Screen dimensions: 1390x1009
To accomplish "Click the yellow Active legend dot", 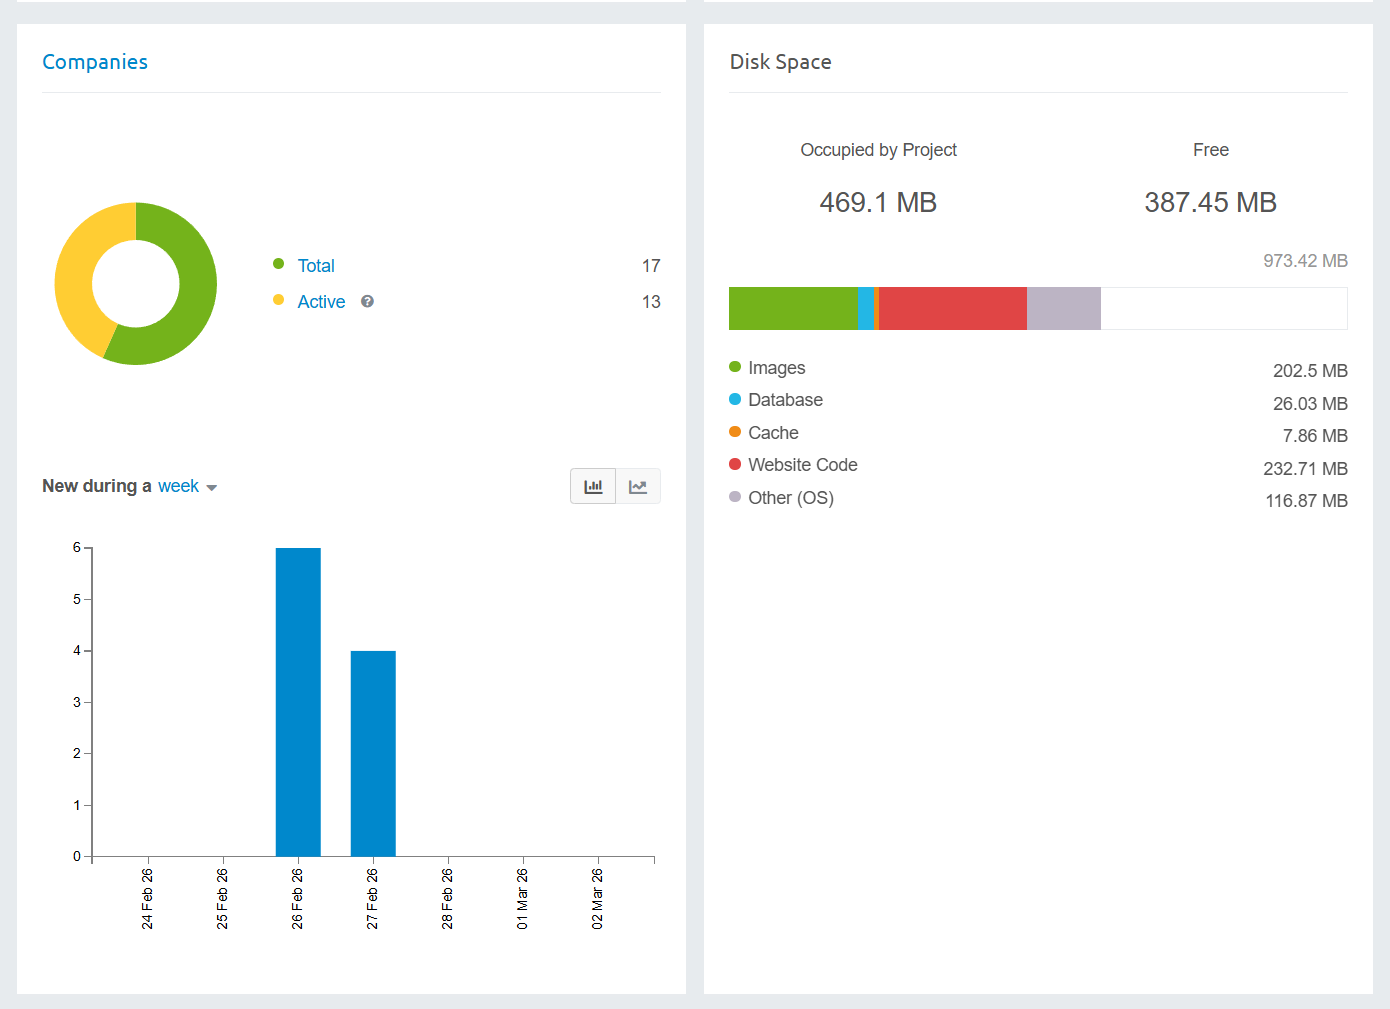I will 279,300.
